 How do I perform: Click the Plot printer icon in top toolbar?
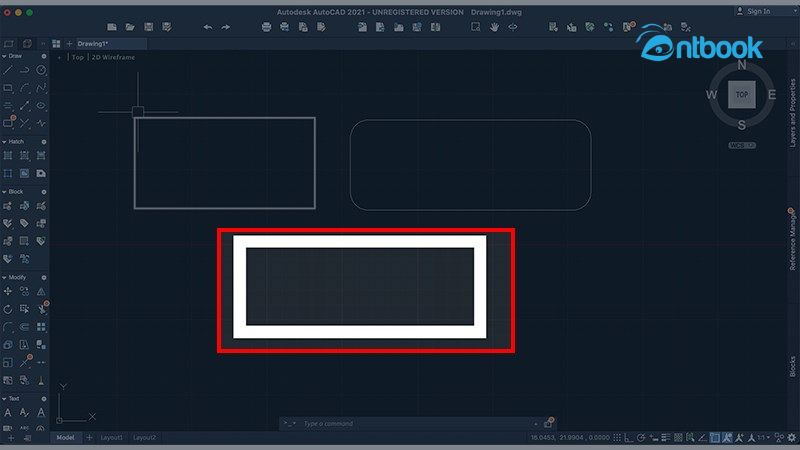point(266,27)
